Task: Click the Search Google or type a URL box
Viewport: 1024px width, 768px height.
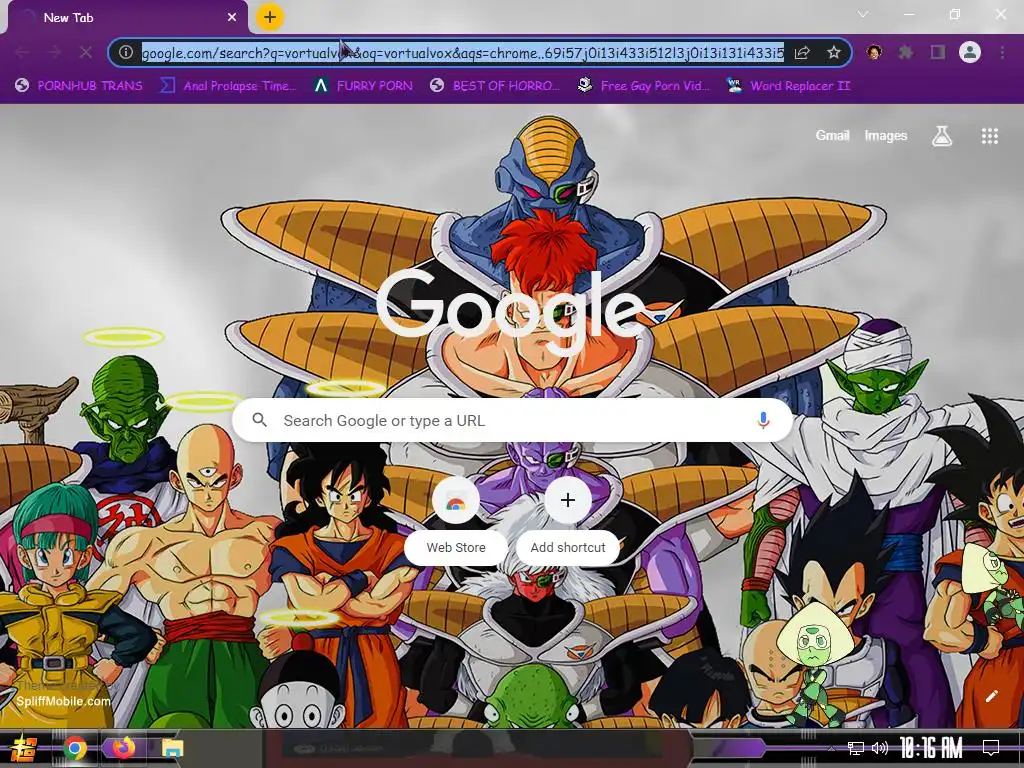Action: point(513,421)
